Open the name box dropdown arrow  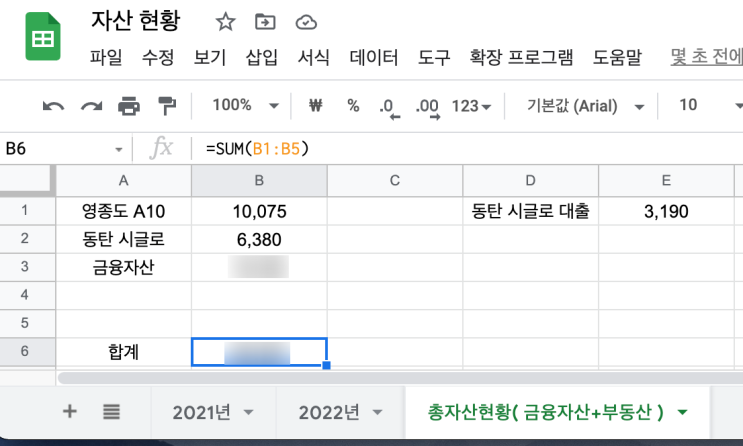[x=118, y=150]
